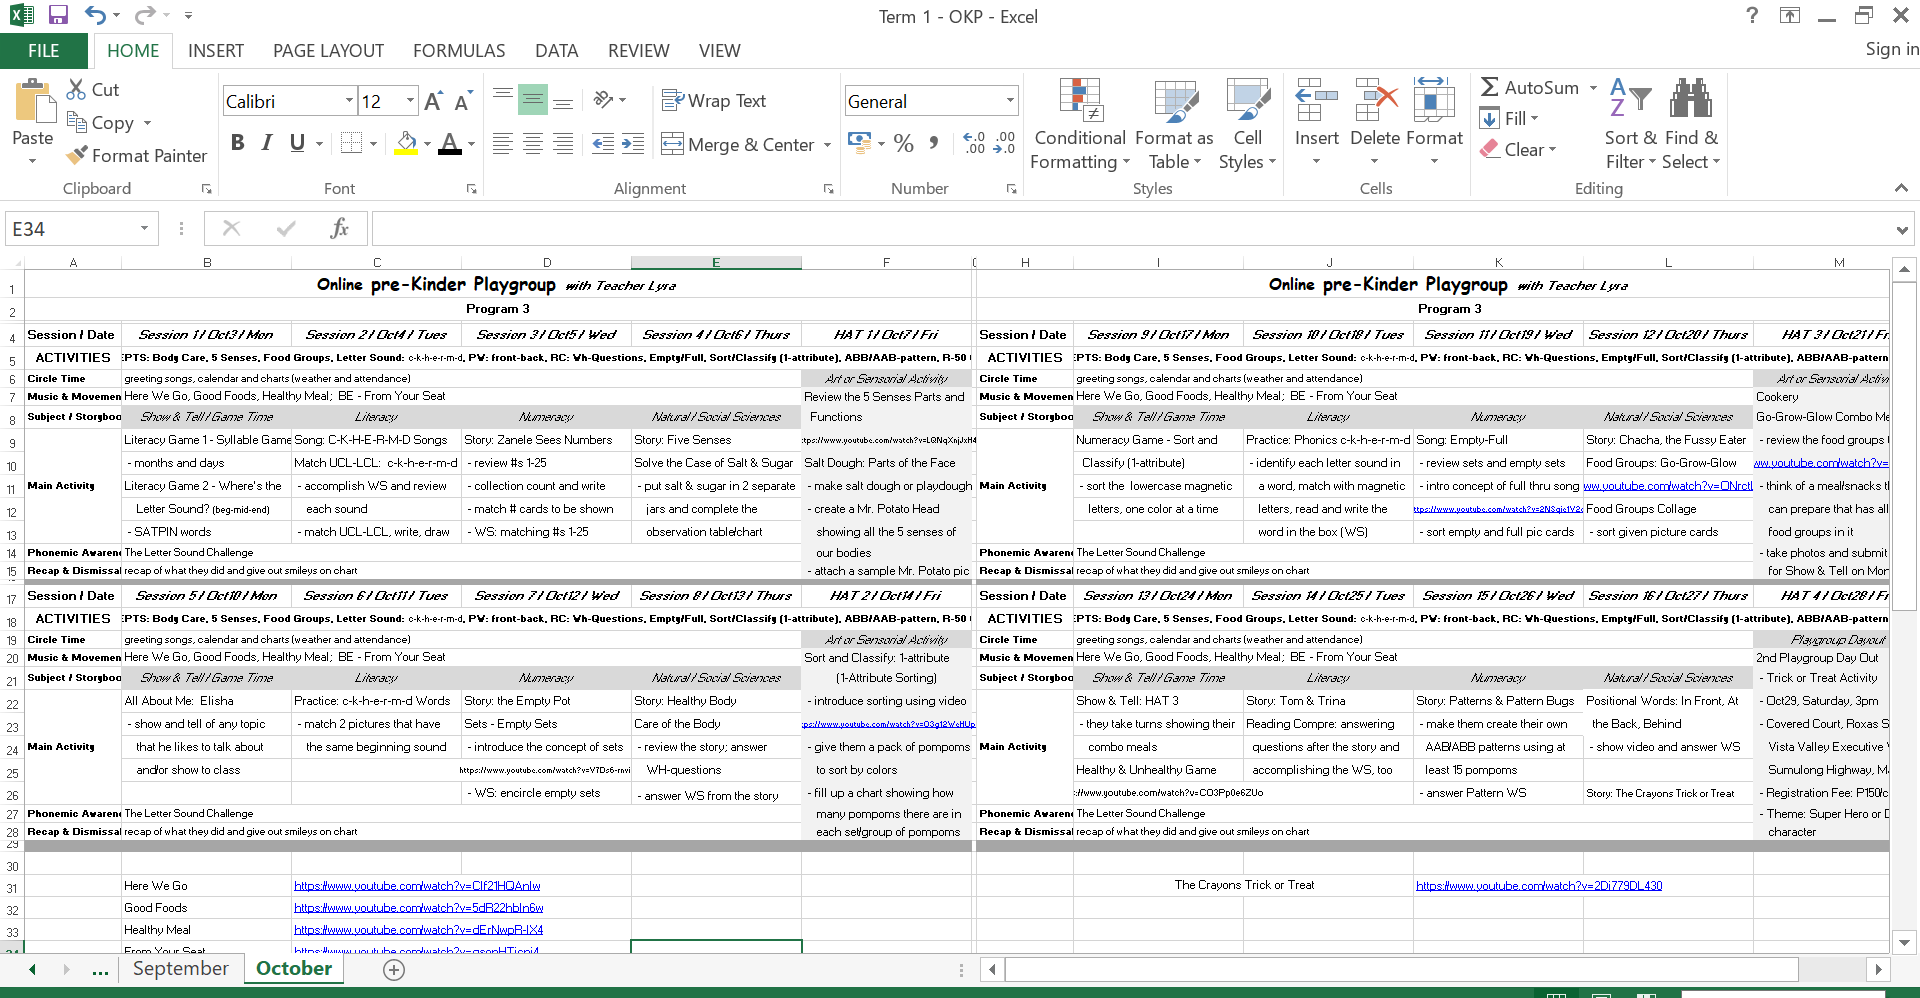Toggle Wrap Text
This screenshot has height=998, width=1920.
click(714, 100)
